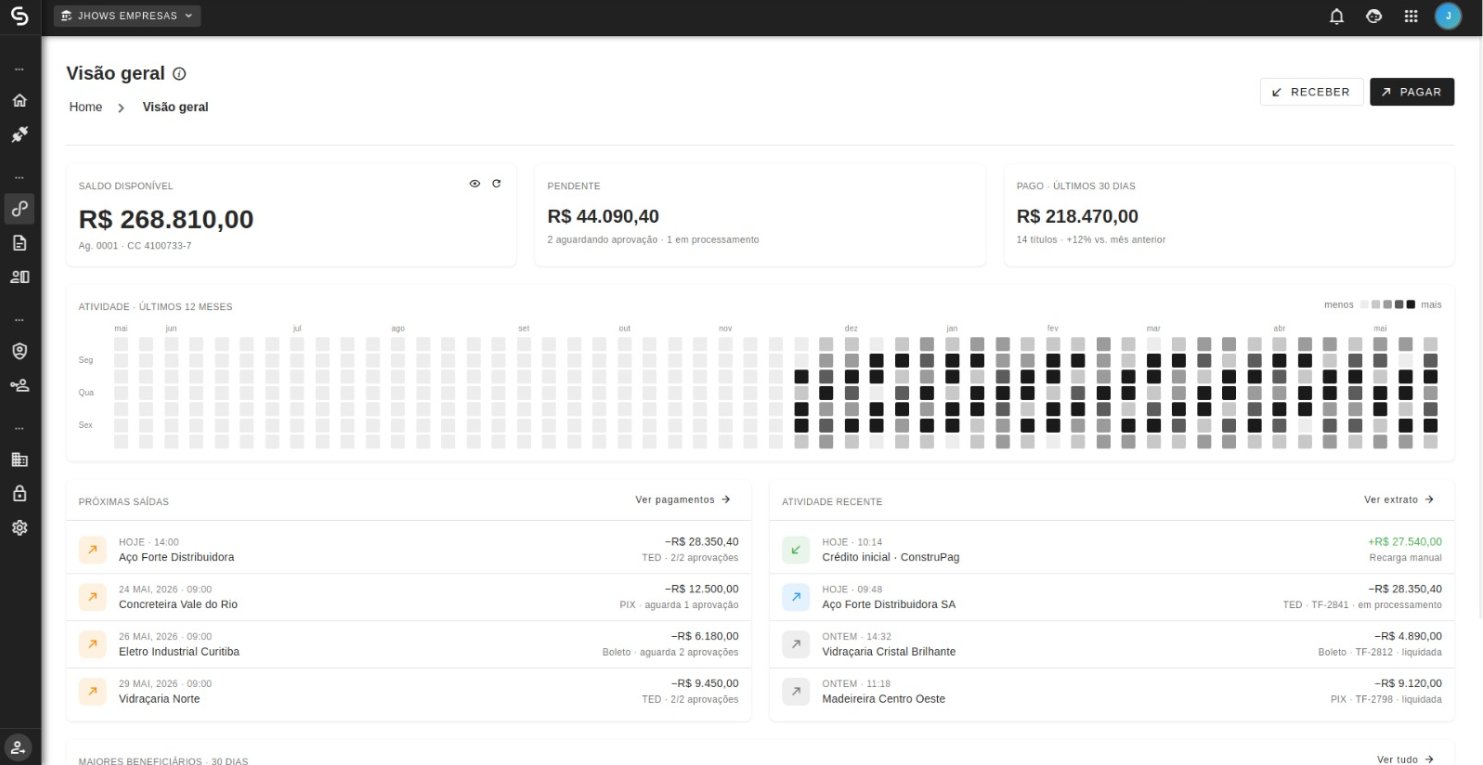Toggle balance visibility with the eye icon
The height and width of the screenshot is (765, 1483).
(x=475, y=184)
